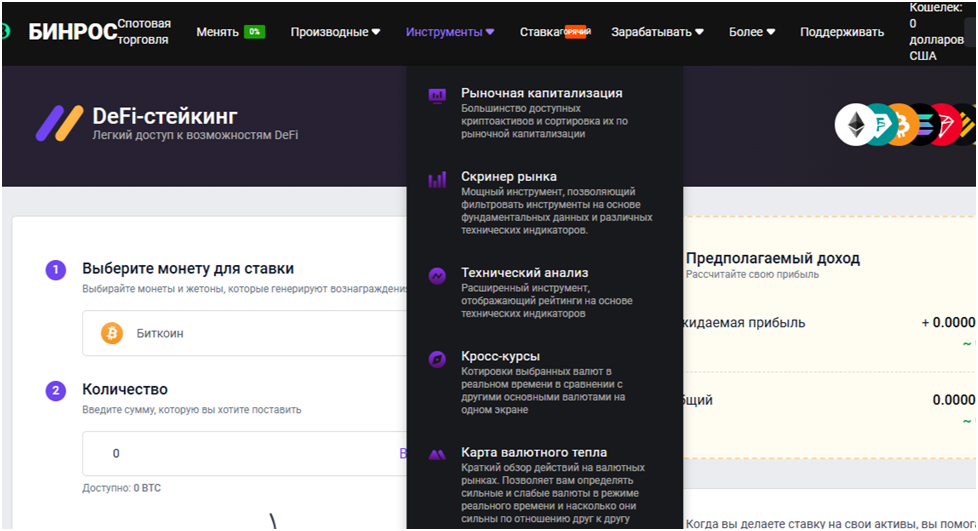Click the red Tron coin icon
Screen dimensions: 978x531
click(x=946, y=125)
